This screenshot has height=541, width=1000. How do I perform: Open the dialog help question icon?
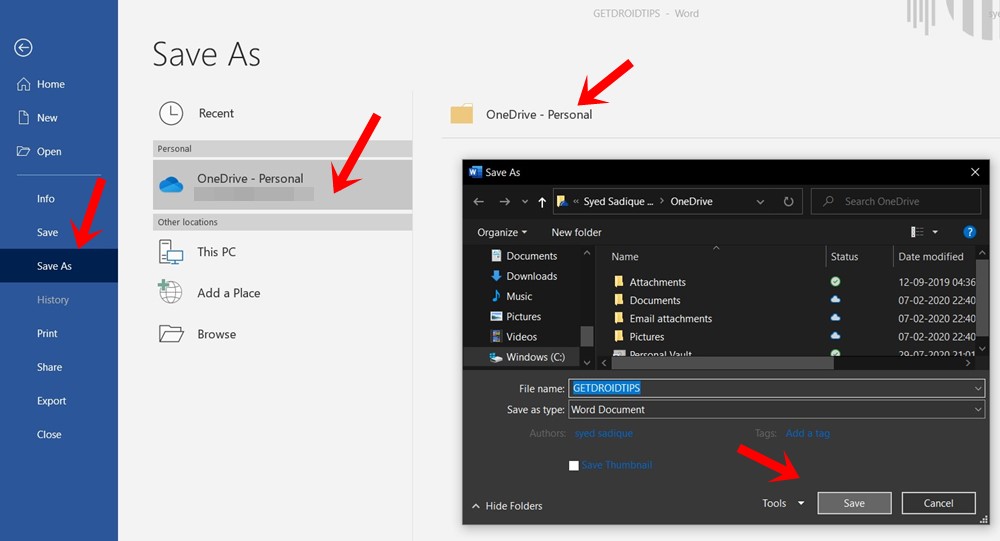pos(969,232)
